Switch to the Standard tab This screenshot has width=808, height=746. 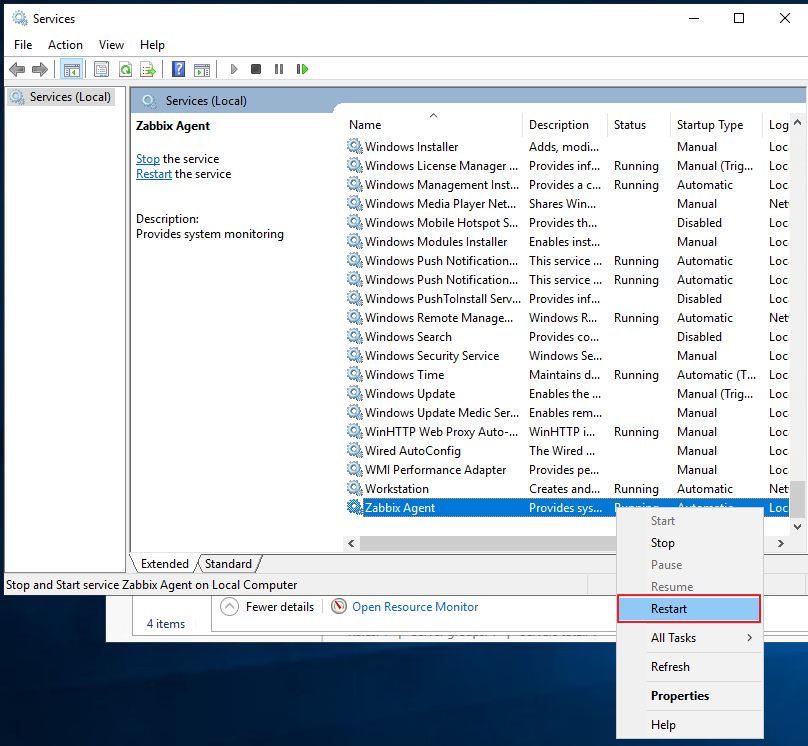click(x=228, y=564)
